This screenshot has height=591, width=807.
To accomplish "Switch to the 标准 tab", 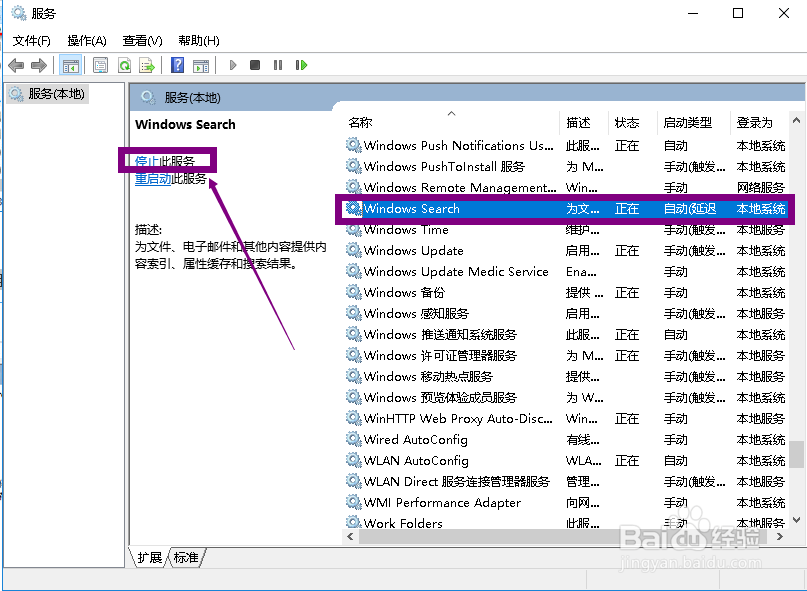I will coord(186,557).
